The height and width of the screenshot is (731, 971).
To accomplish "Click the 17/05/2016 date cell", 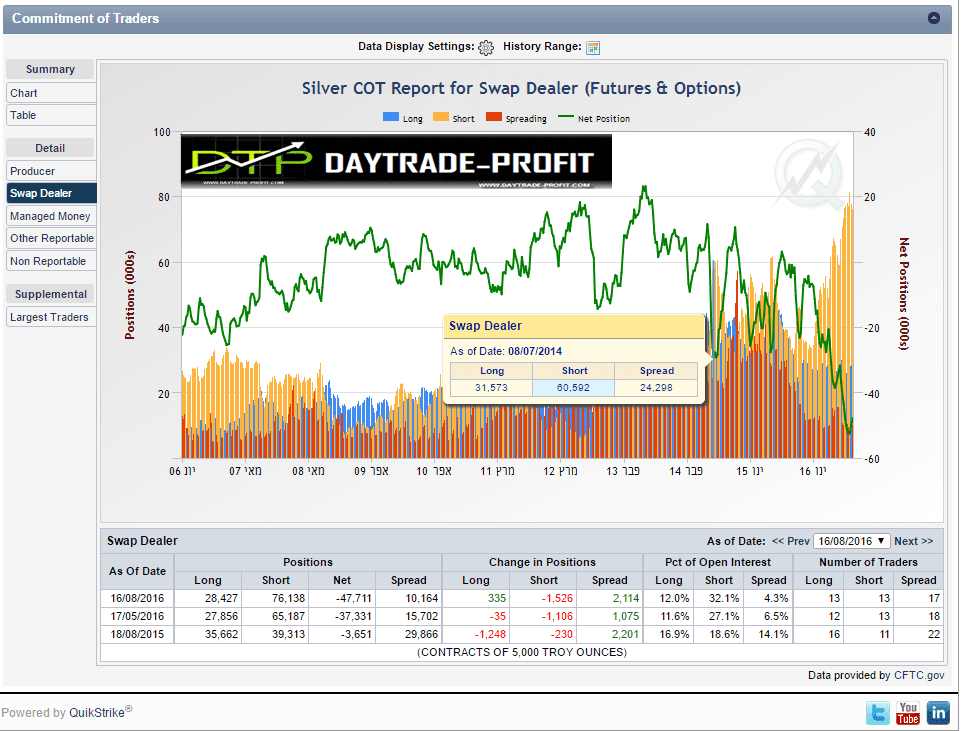I will pos(137,616).
